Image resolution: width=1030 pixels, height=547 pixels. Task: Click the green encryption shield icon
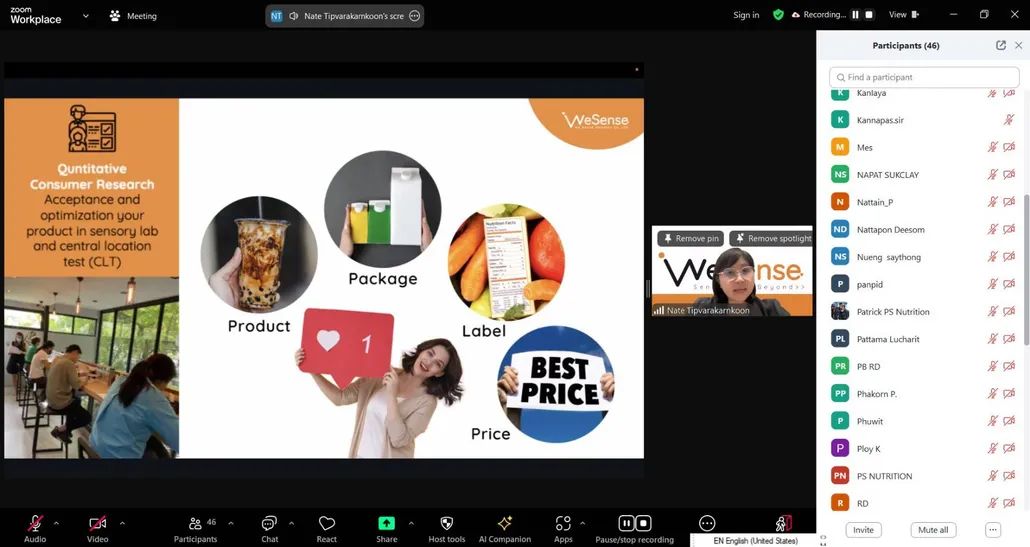point(778,14)
